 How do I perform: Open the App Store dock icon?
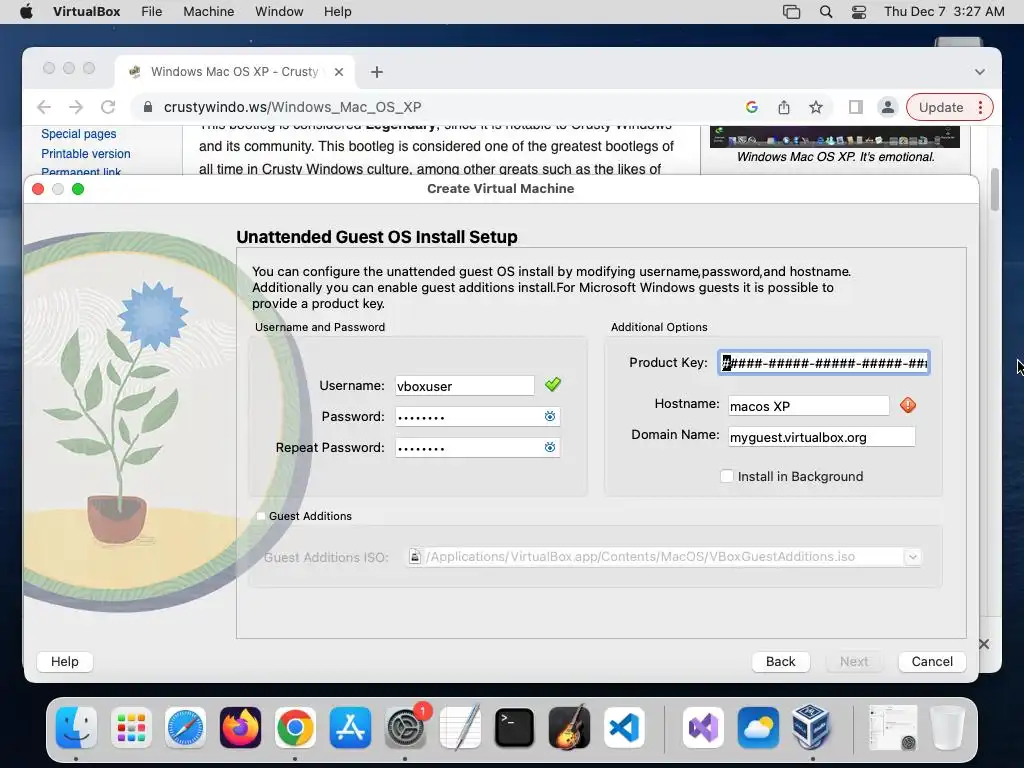coord(350,728)
